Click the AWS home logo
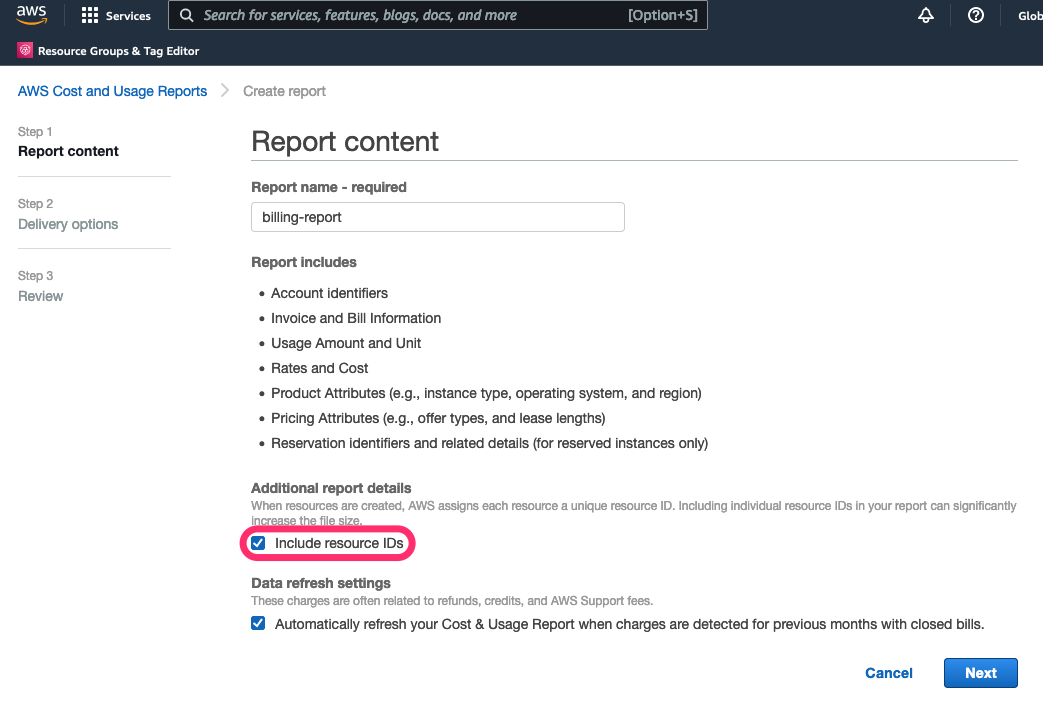The image size is (1043, 709). pyautogui.click(x=30, y=15)
